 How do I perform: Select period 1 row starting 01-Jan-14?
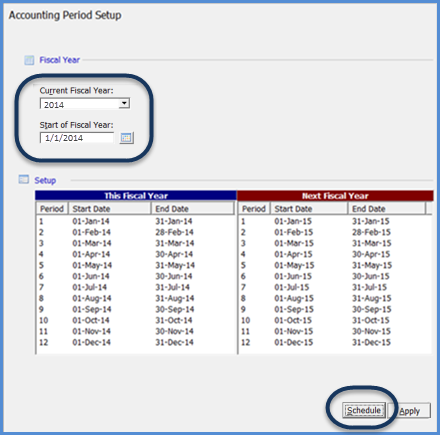(136, 221)
